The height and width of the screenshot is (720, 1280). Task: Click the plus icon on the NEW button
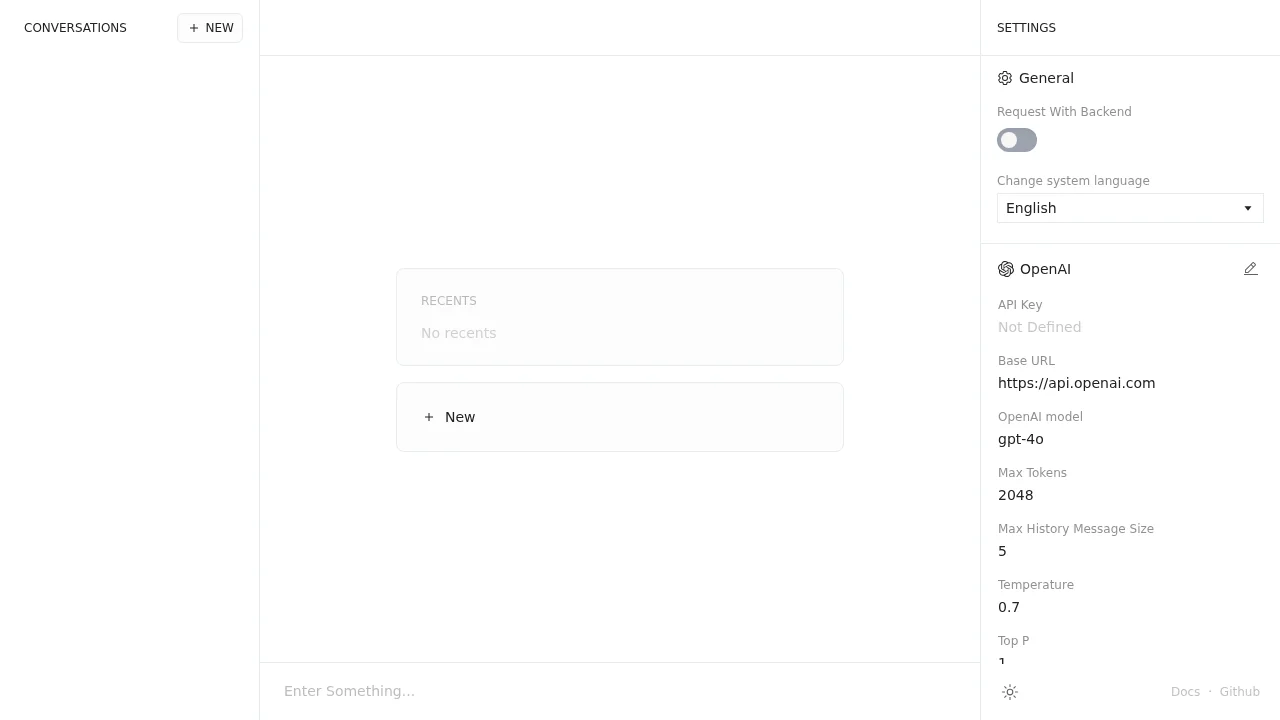coord(194,28)
